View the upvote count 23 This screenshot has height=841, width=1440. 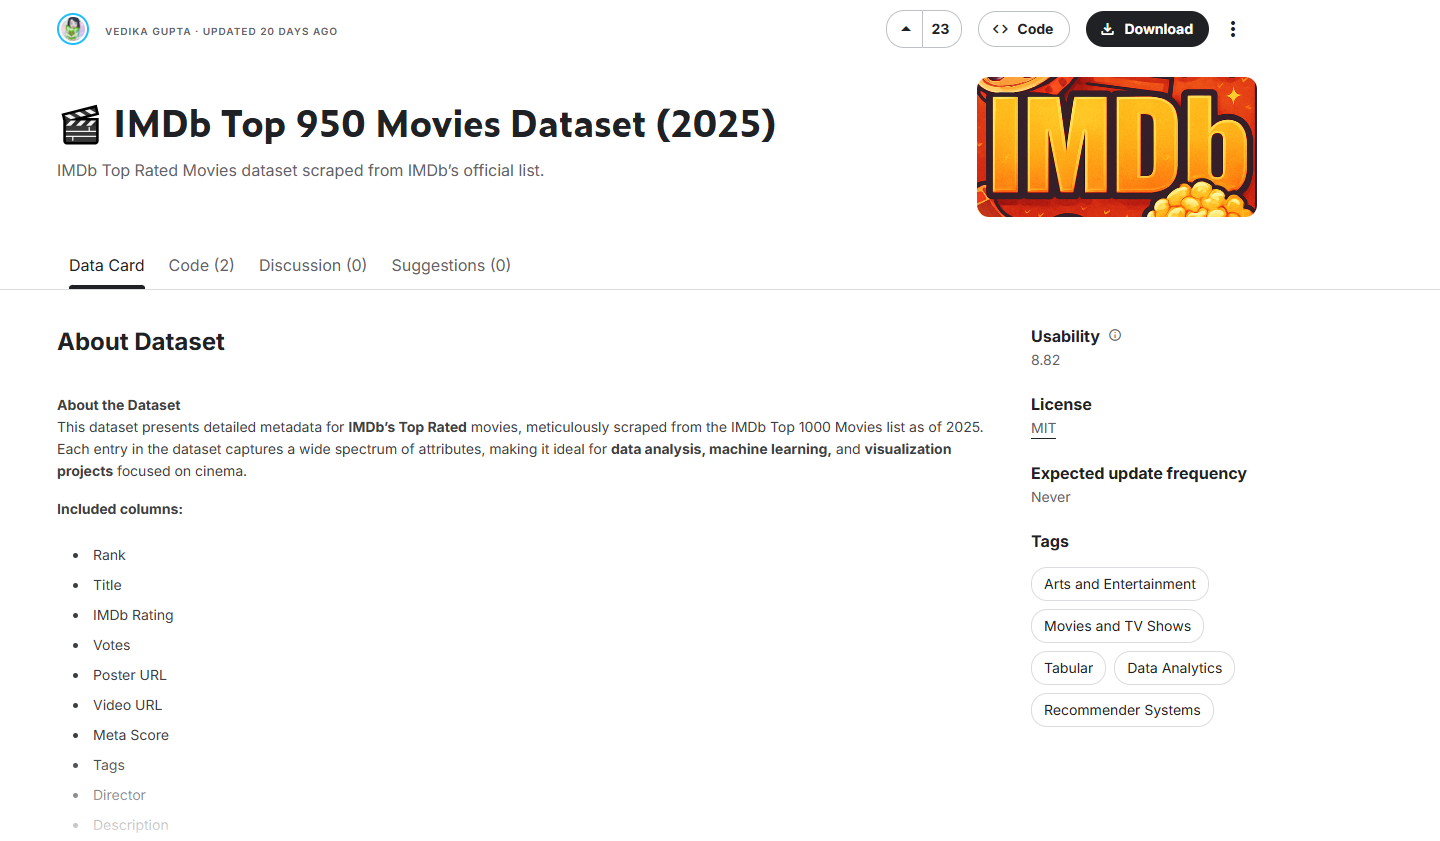tap(940, 29)
